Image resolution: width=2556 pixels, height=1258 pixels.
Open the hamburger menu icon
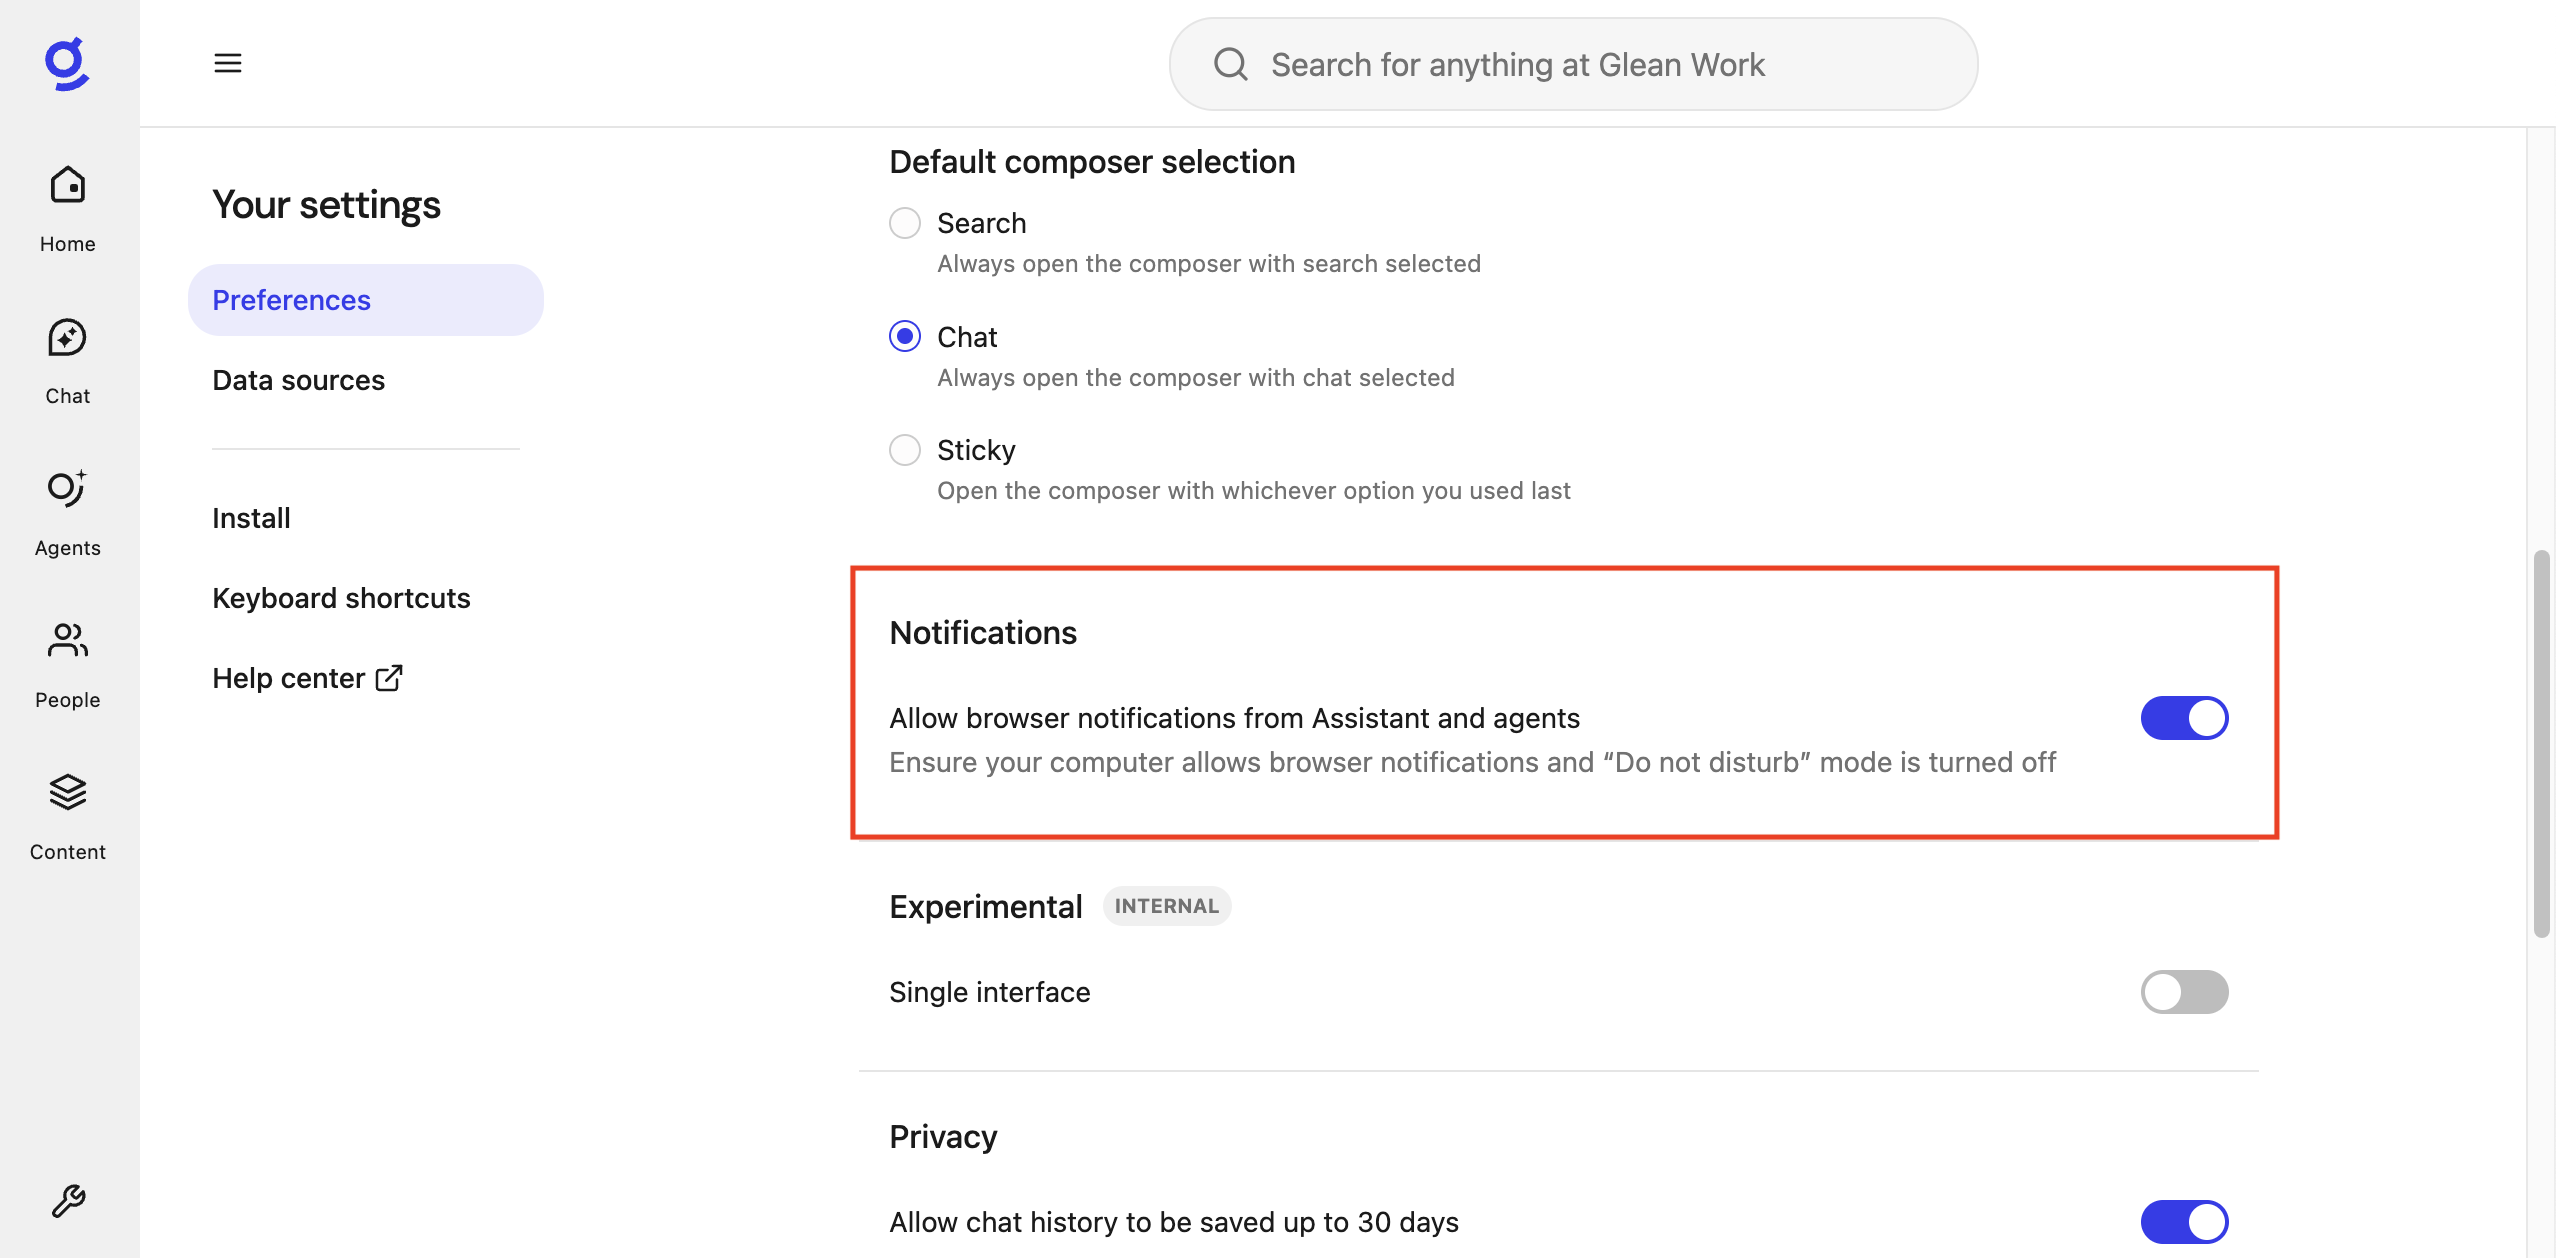pyautogui.click(x=228, y=63)
